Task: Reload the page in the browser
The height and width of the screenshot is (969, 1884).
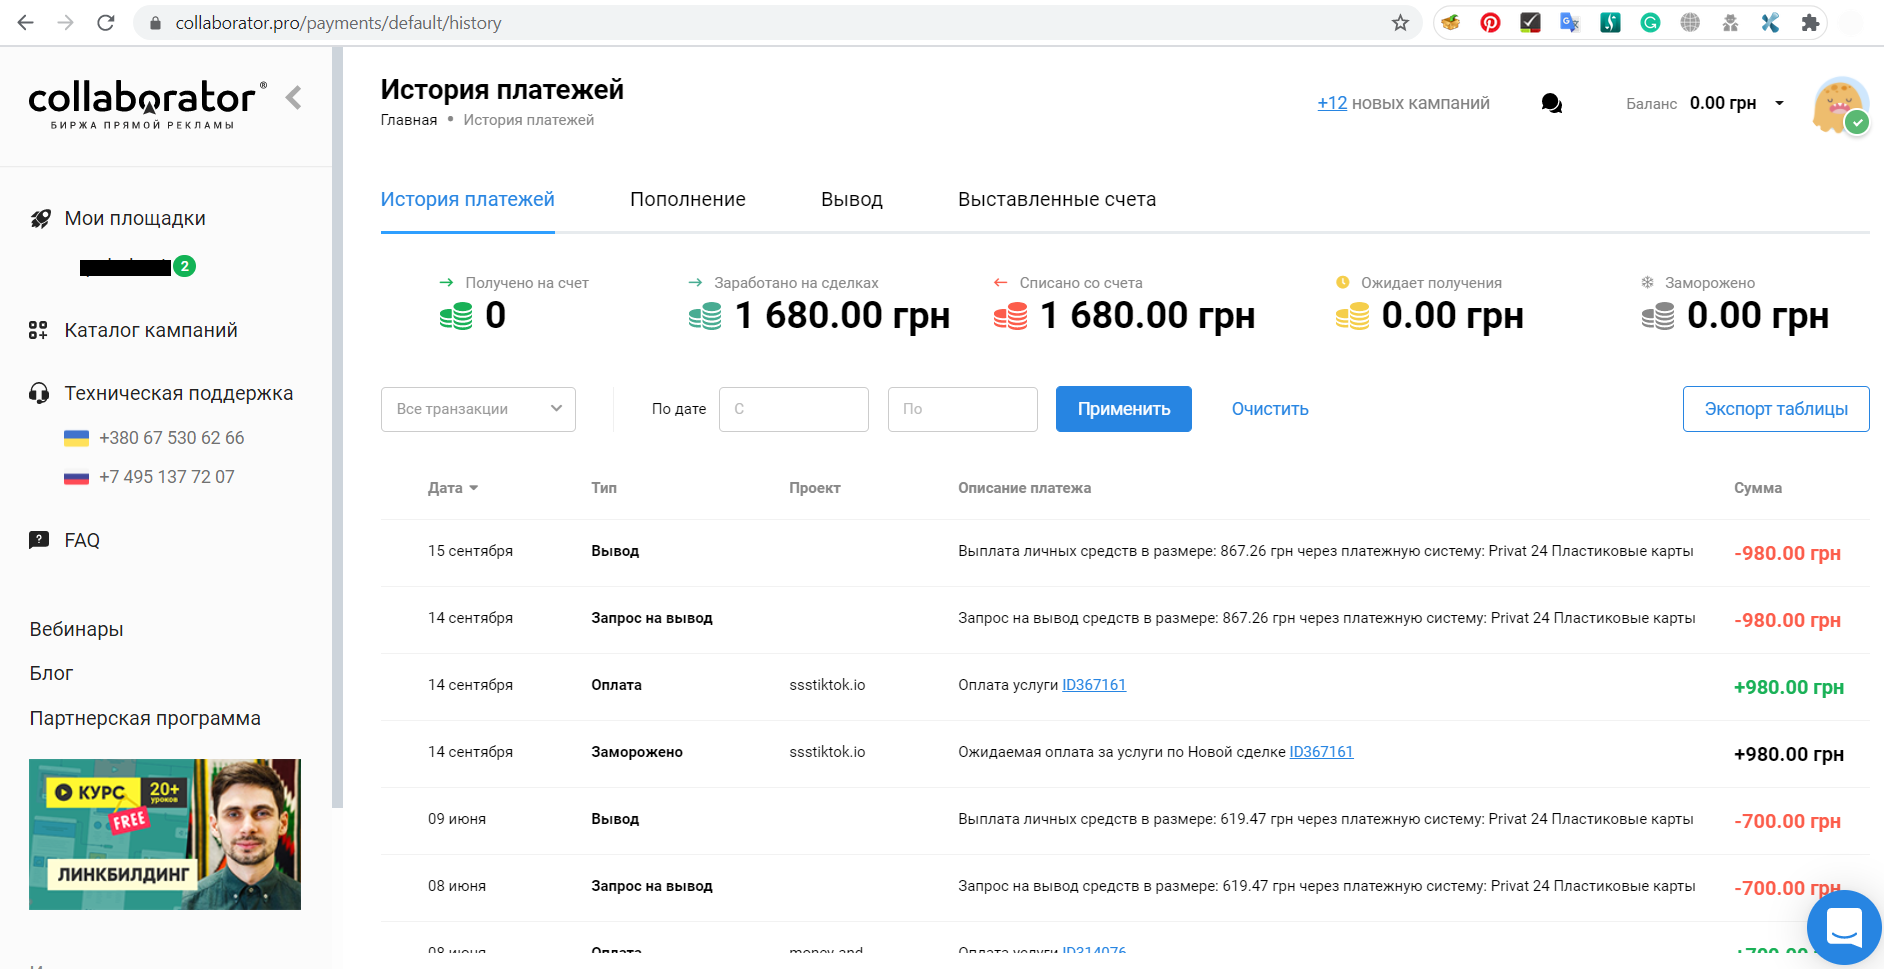Action: 106,23
